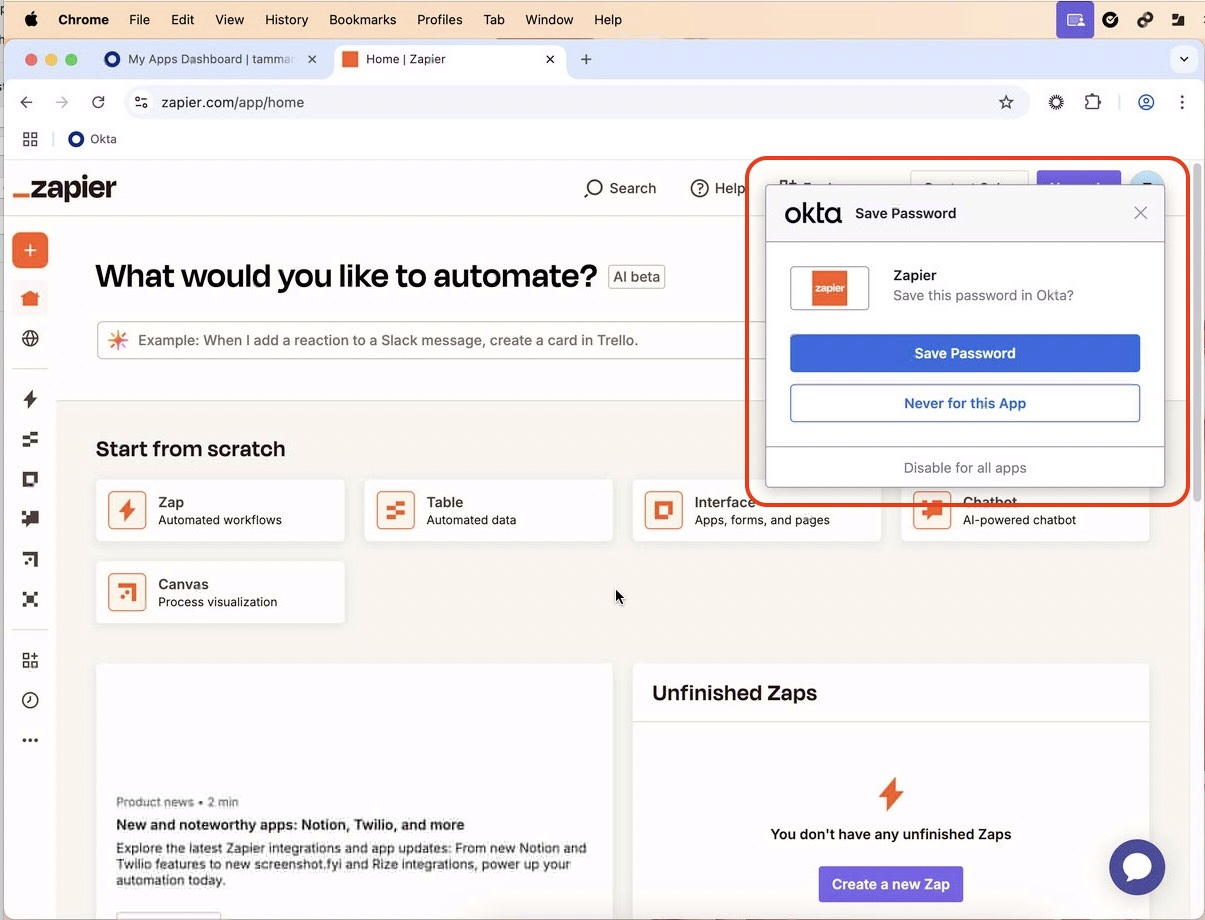Close the Okta Save Password popup

1140,213
